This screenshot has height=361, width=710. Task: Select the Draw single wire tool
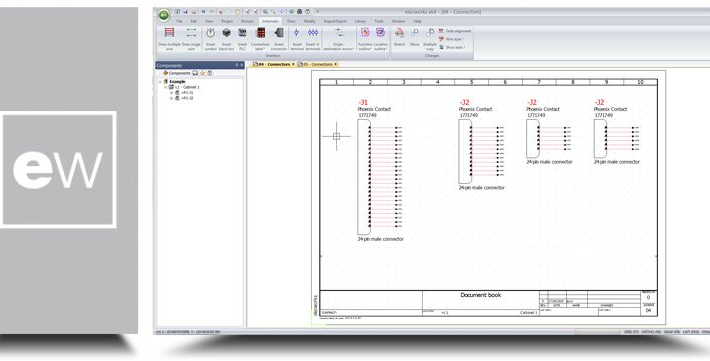click(191, 39)
